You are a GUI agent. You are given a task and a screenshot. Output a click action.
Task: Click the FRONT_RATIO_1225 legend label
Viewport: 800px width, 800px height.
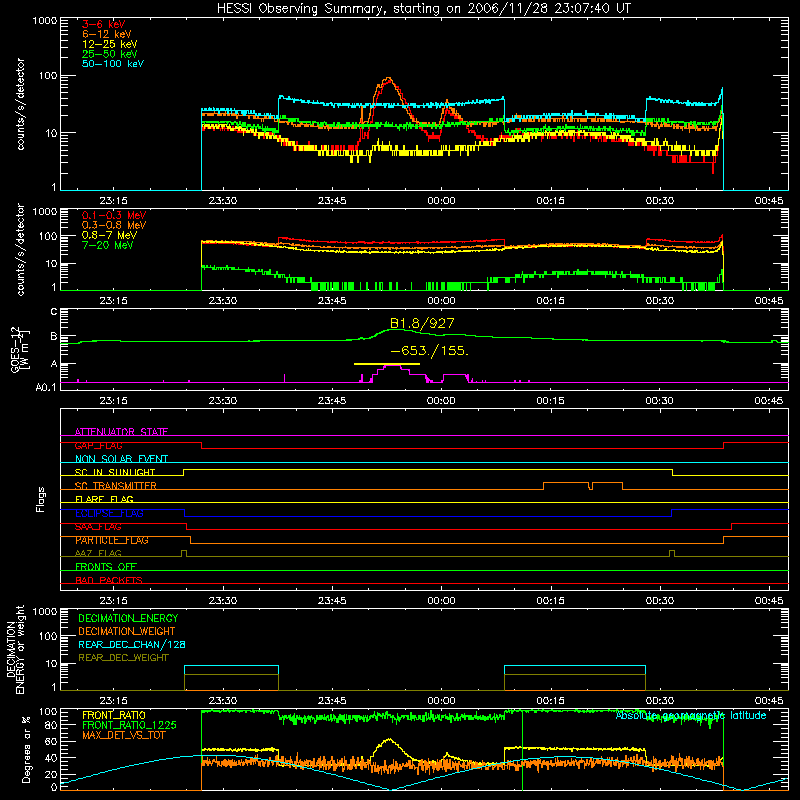coord(129,725)
